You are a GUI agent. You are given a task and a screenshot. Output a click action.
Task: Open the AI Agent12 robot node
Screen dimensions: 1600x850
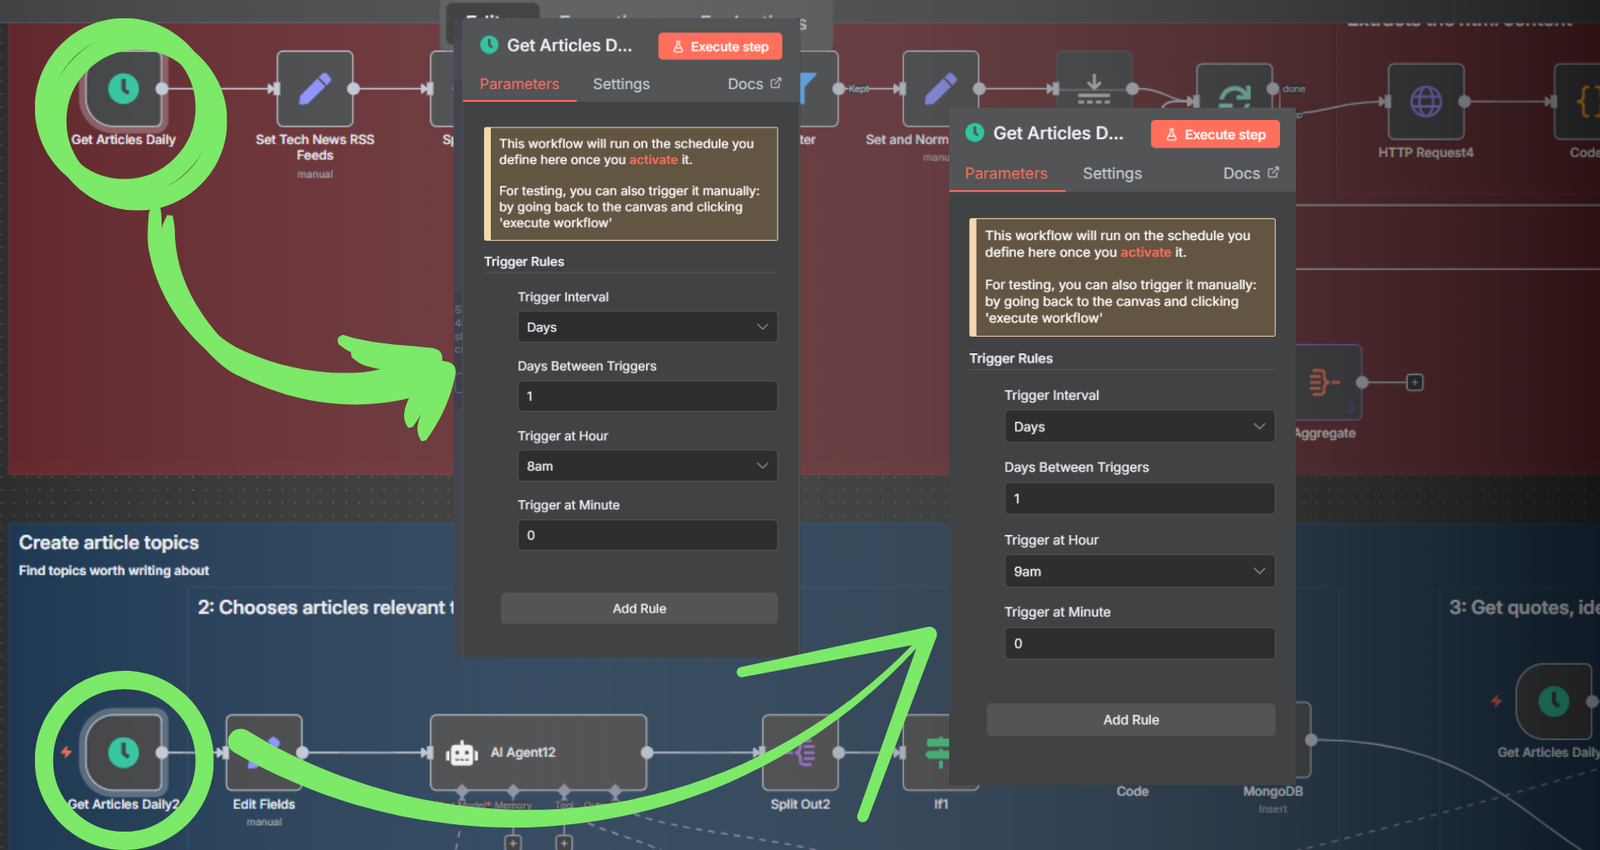pos(539,752)
